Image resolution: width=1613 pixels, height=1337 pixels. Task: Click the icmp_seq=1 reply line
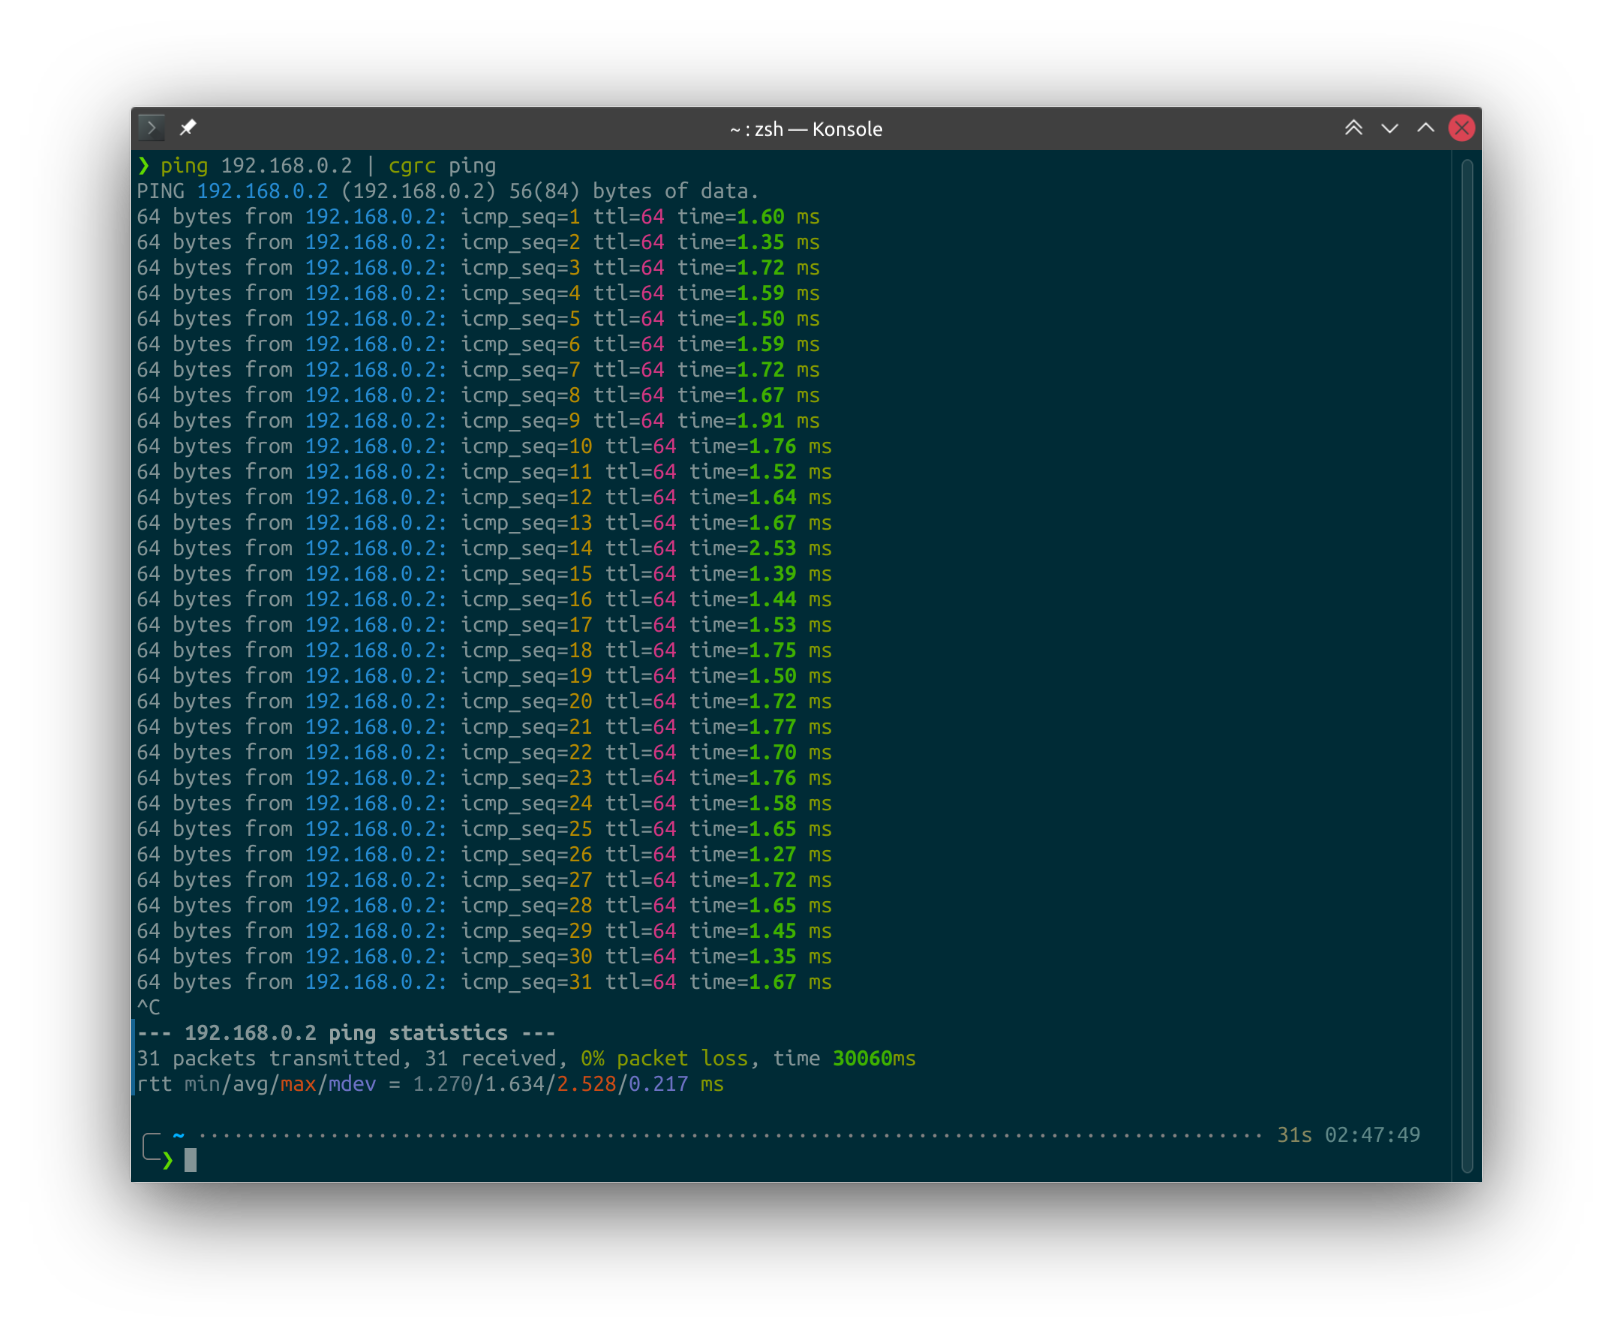coord(478,217)
